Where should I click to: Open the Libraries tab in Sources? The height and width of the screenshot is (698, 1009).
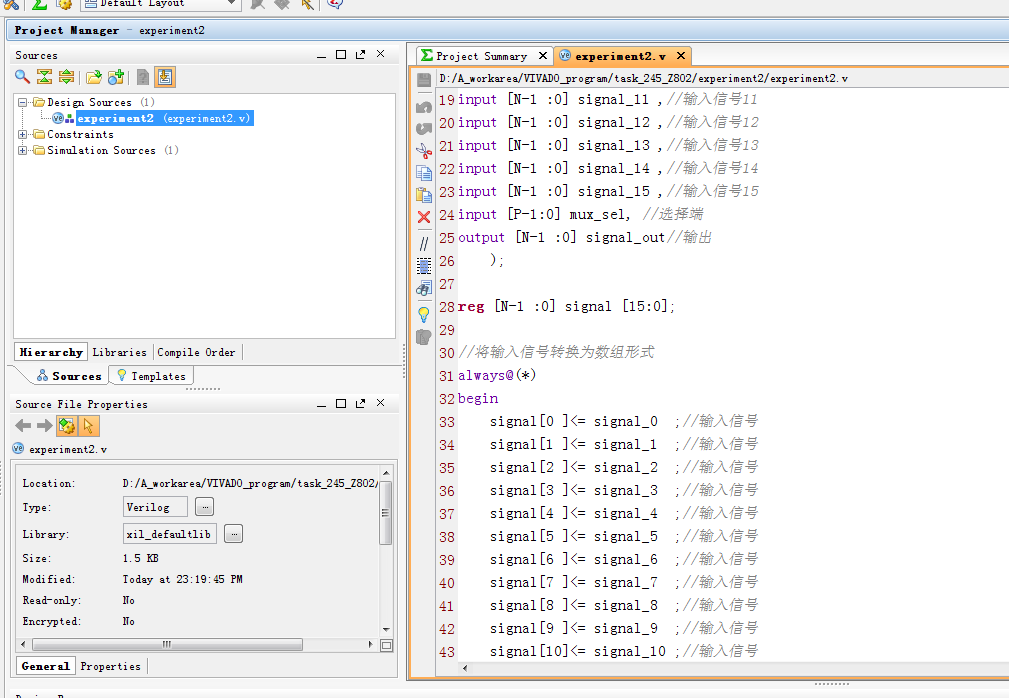tap(120, 353)
